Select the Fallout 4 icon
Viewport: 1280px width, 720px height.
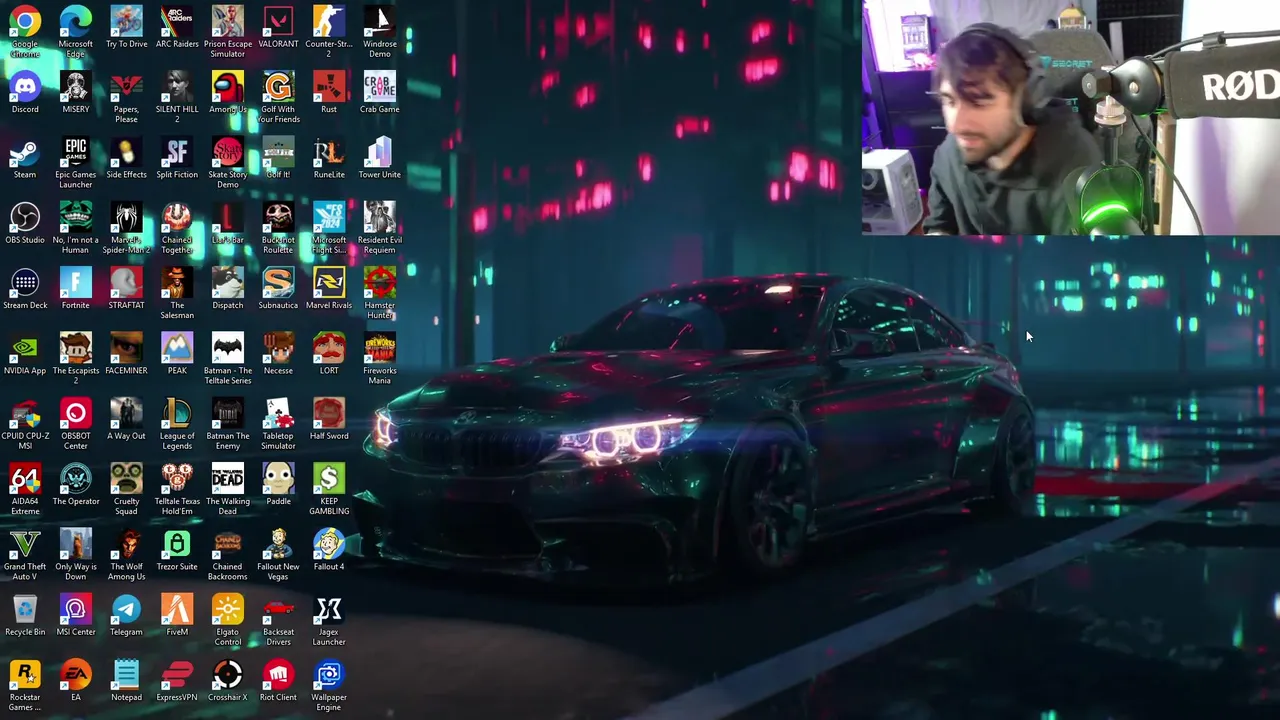click(329, 544)
